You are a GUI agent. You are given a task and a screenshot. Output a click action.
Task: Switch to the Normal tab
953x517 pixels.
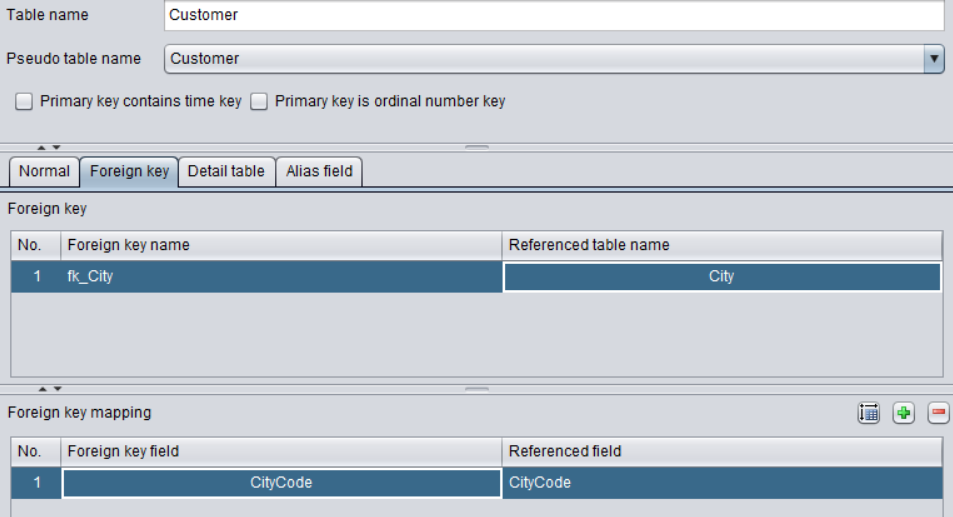pyautogui.click(x=44, y=171)
